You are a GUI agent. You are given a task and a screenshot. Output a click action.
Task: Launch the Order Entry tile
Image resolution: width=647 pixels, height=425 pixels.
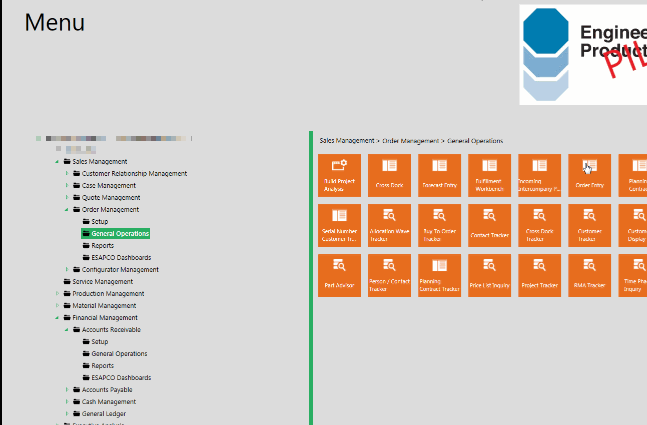pos(589,175)
